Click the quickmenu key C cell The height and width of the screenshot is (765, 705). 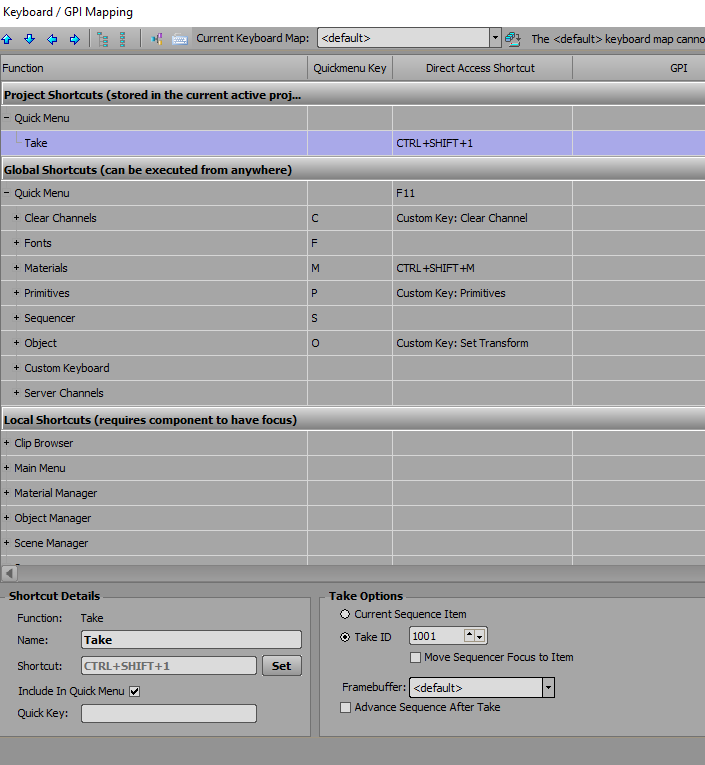coord(350,218)
